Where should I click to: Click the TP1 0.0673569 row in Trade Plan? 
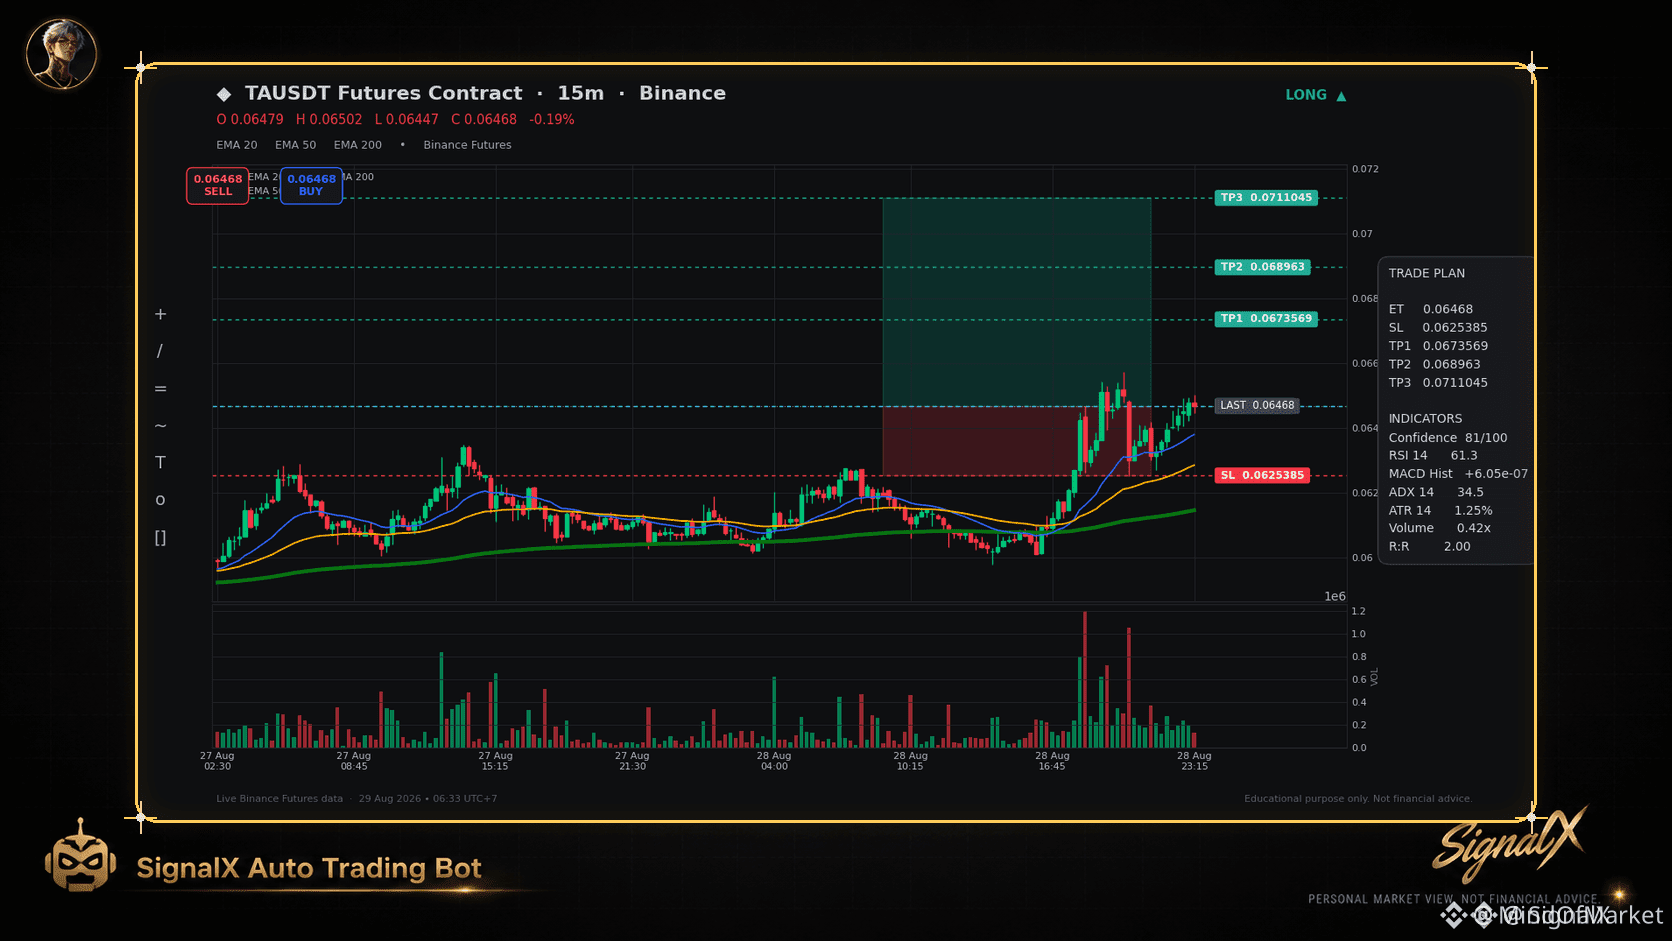point(1438,346)
